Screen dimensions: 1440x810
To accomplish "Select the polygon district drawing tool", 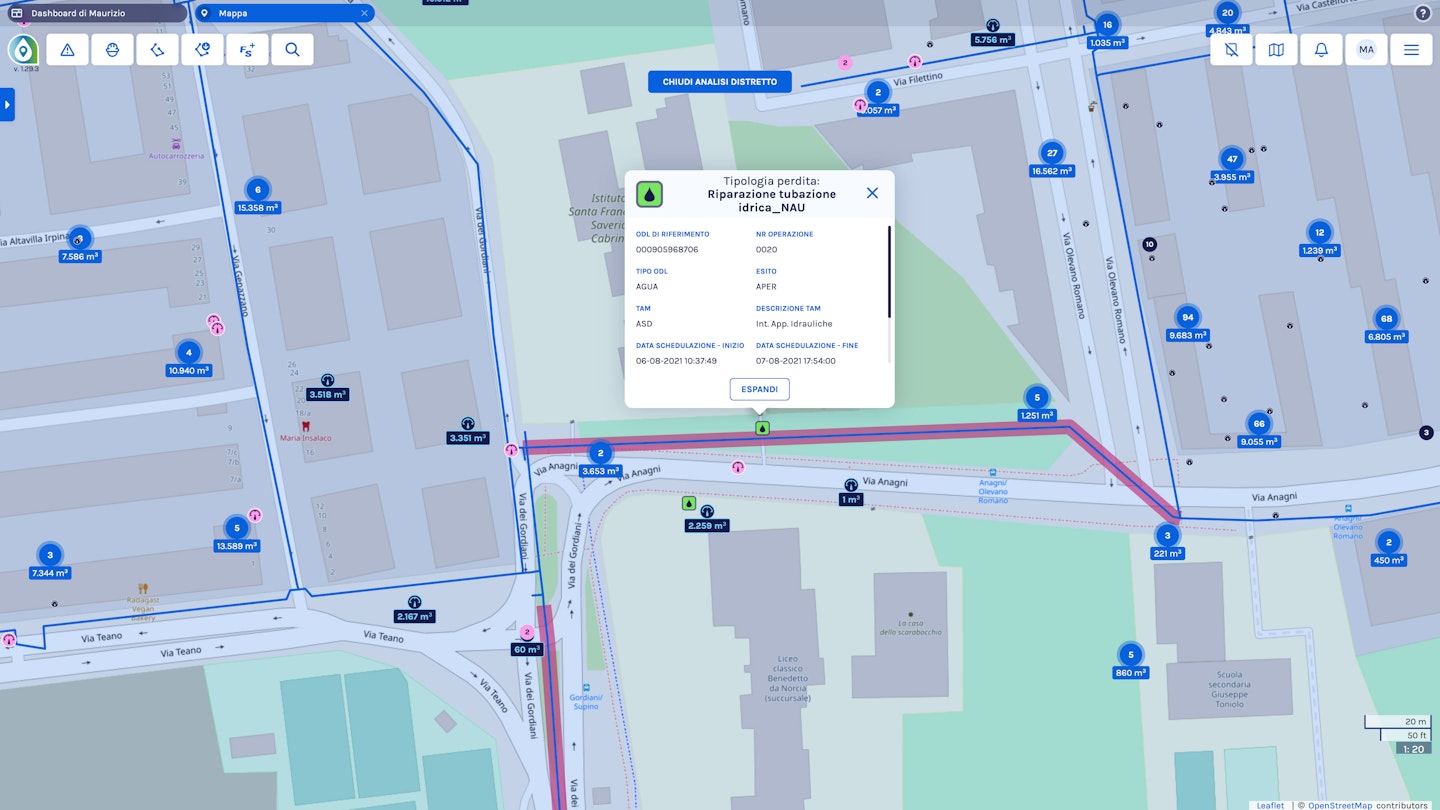I will coord(157,50).
